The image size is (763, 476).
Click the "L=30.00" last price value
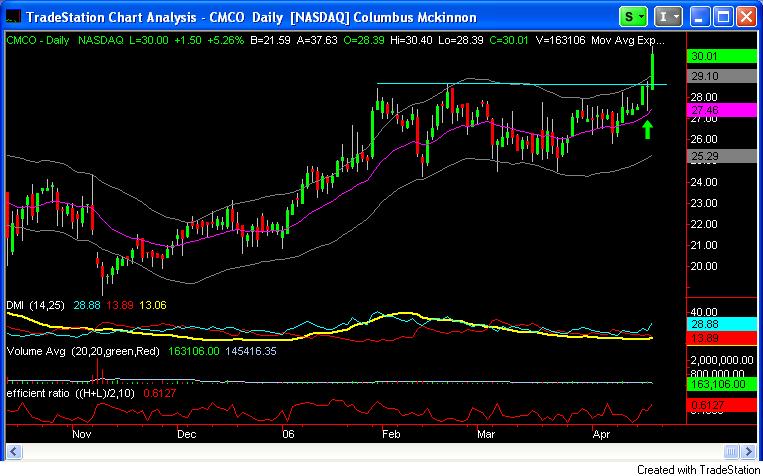pyautogui.click(x=149, y=40)
